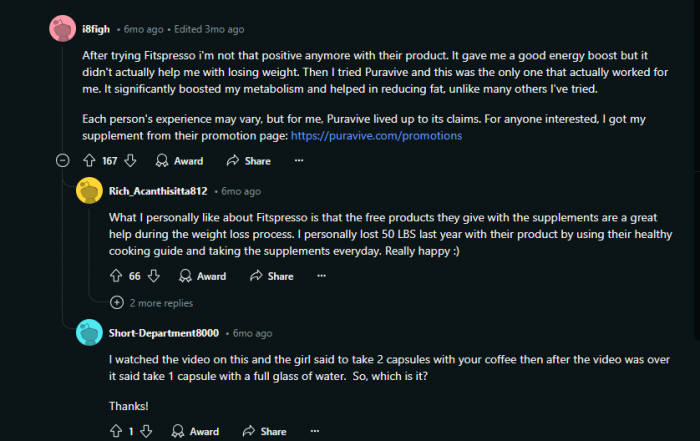Open i8figh username link
The height and width of the screenshot is (441, 700).
coord(96,29)
